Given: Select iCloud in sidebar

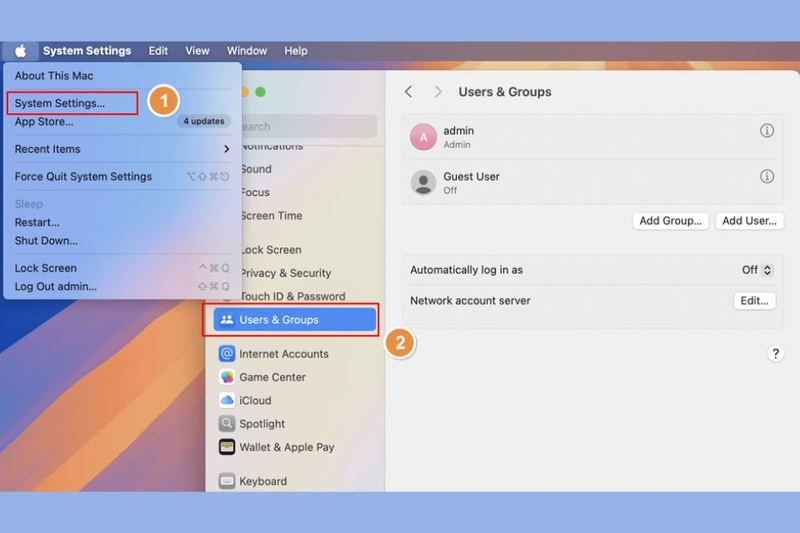Looking at the screenshot, I should pyautogui.click(x=294, y=400).
